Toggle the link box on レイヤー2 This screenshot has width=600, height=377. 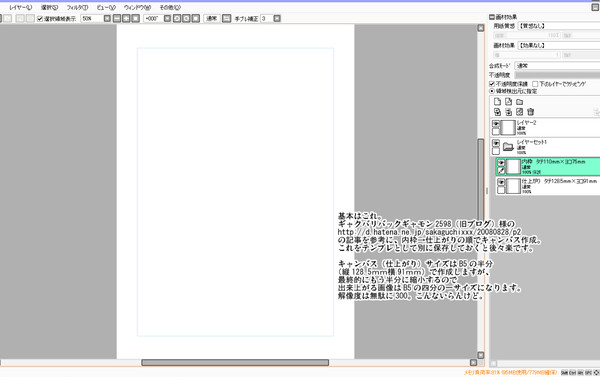pos(496,132)
